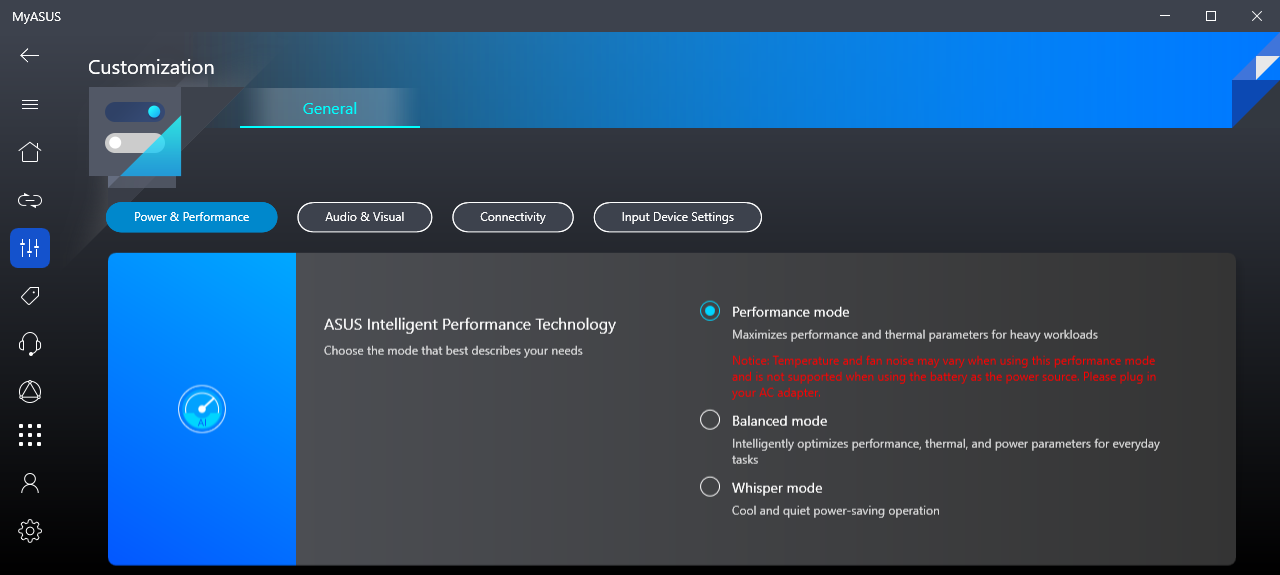Viewport: 1280px width, 575px height.
Task: Open the Home icon in sidebar
Action: (x=30, y=152)
